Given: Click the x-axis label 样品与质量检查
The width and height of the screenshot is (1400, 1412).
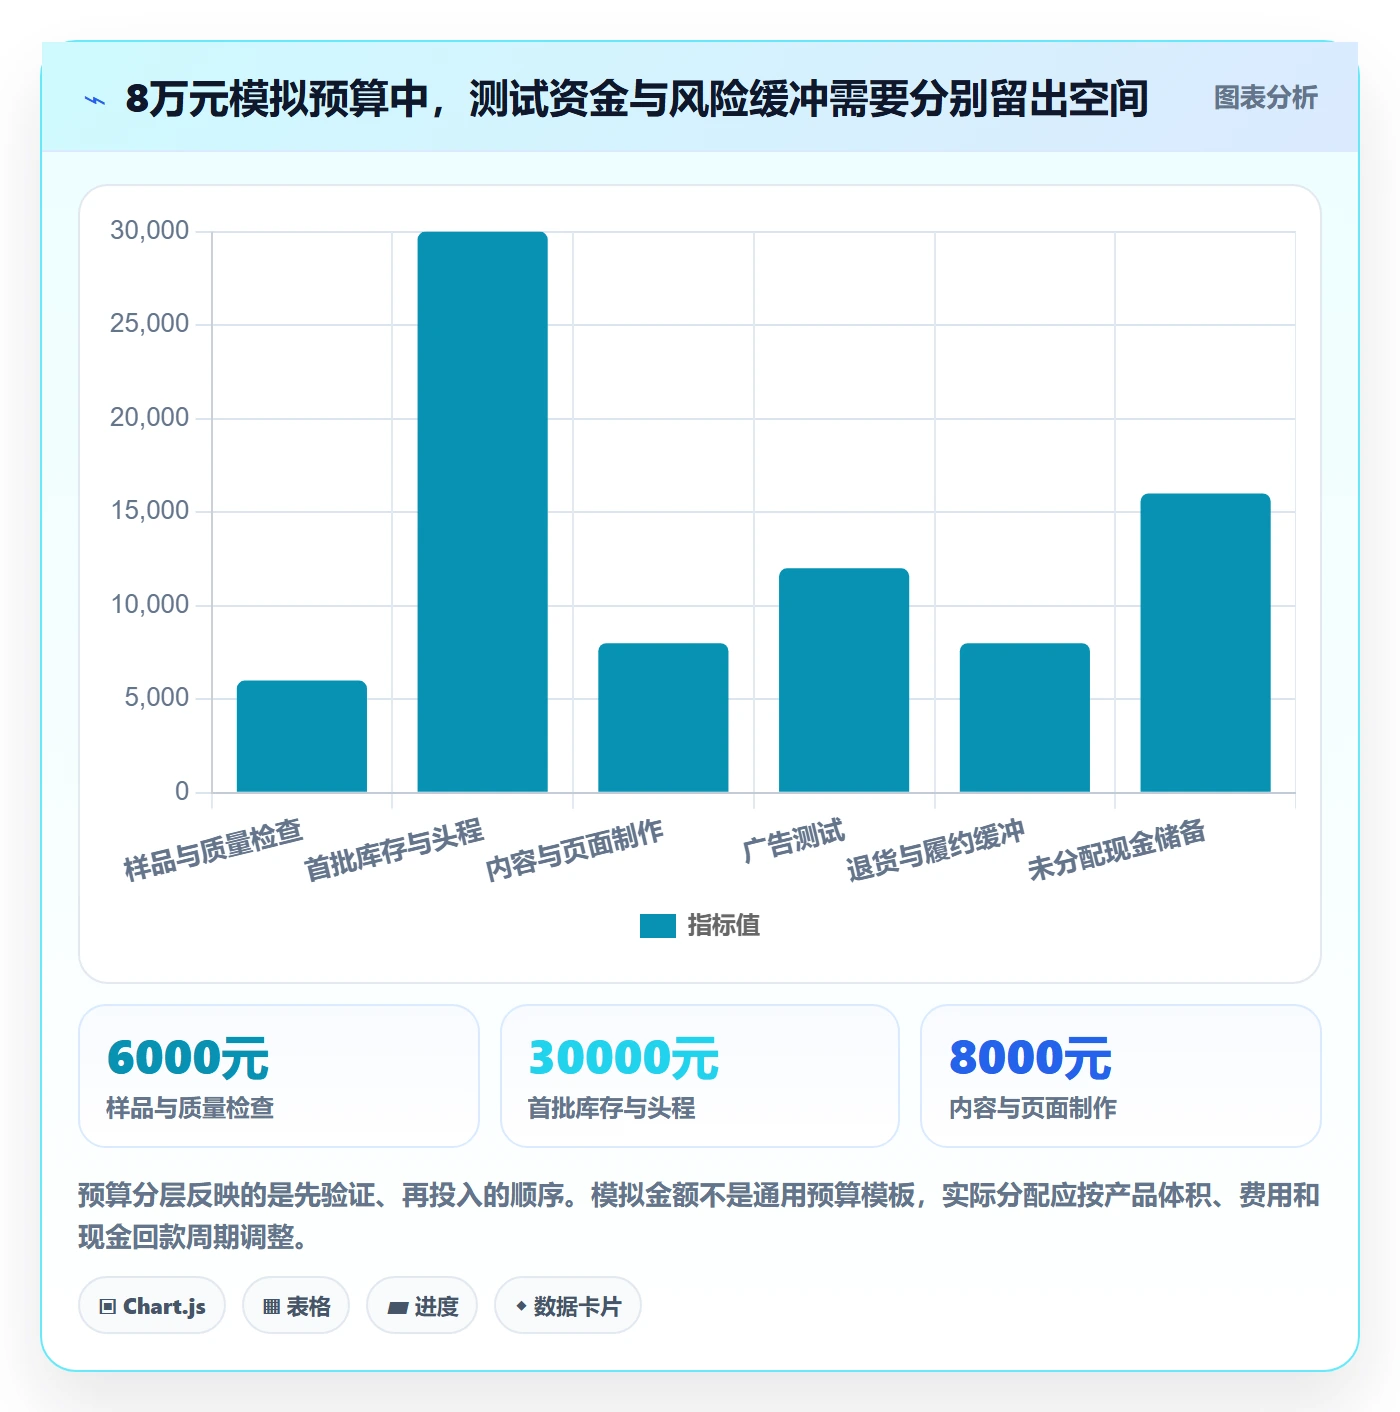Looking at the screenshot, I should click(x=213, y=850).
